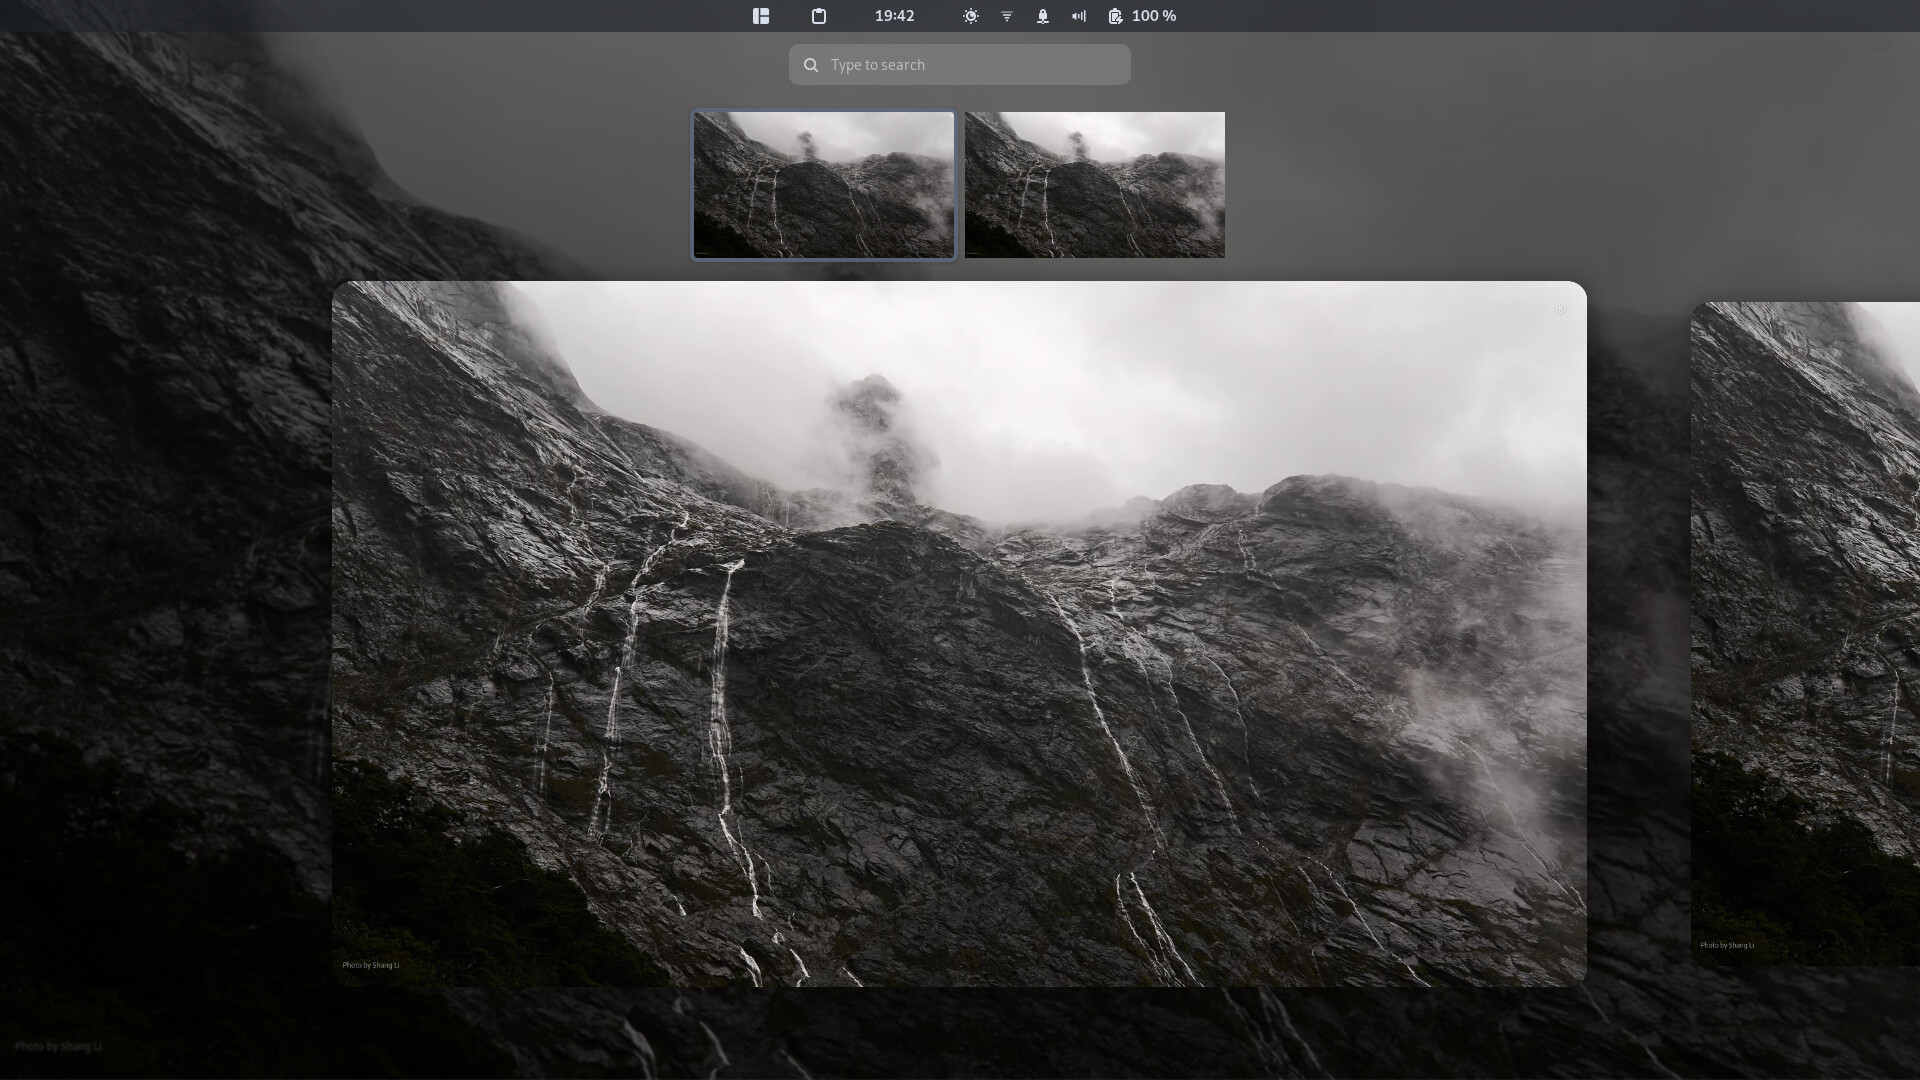Click Photo by Shang Li in central preview

[x=371, y=965]
